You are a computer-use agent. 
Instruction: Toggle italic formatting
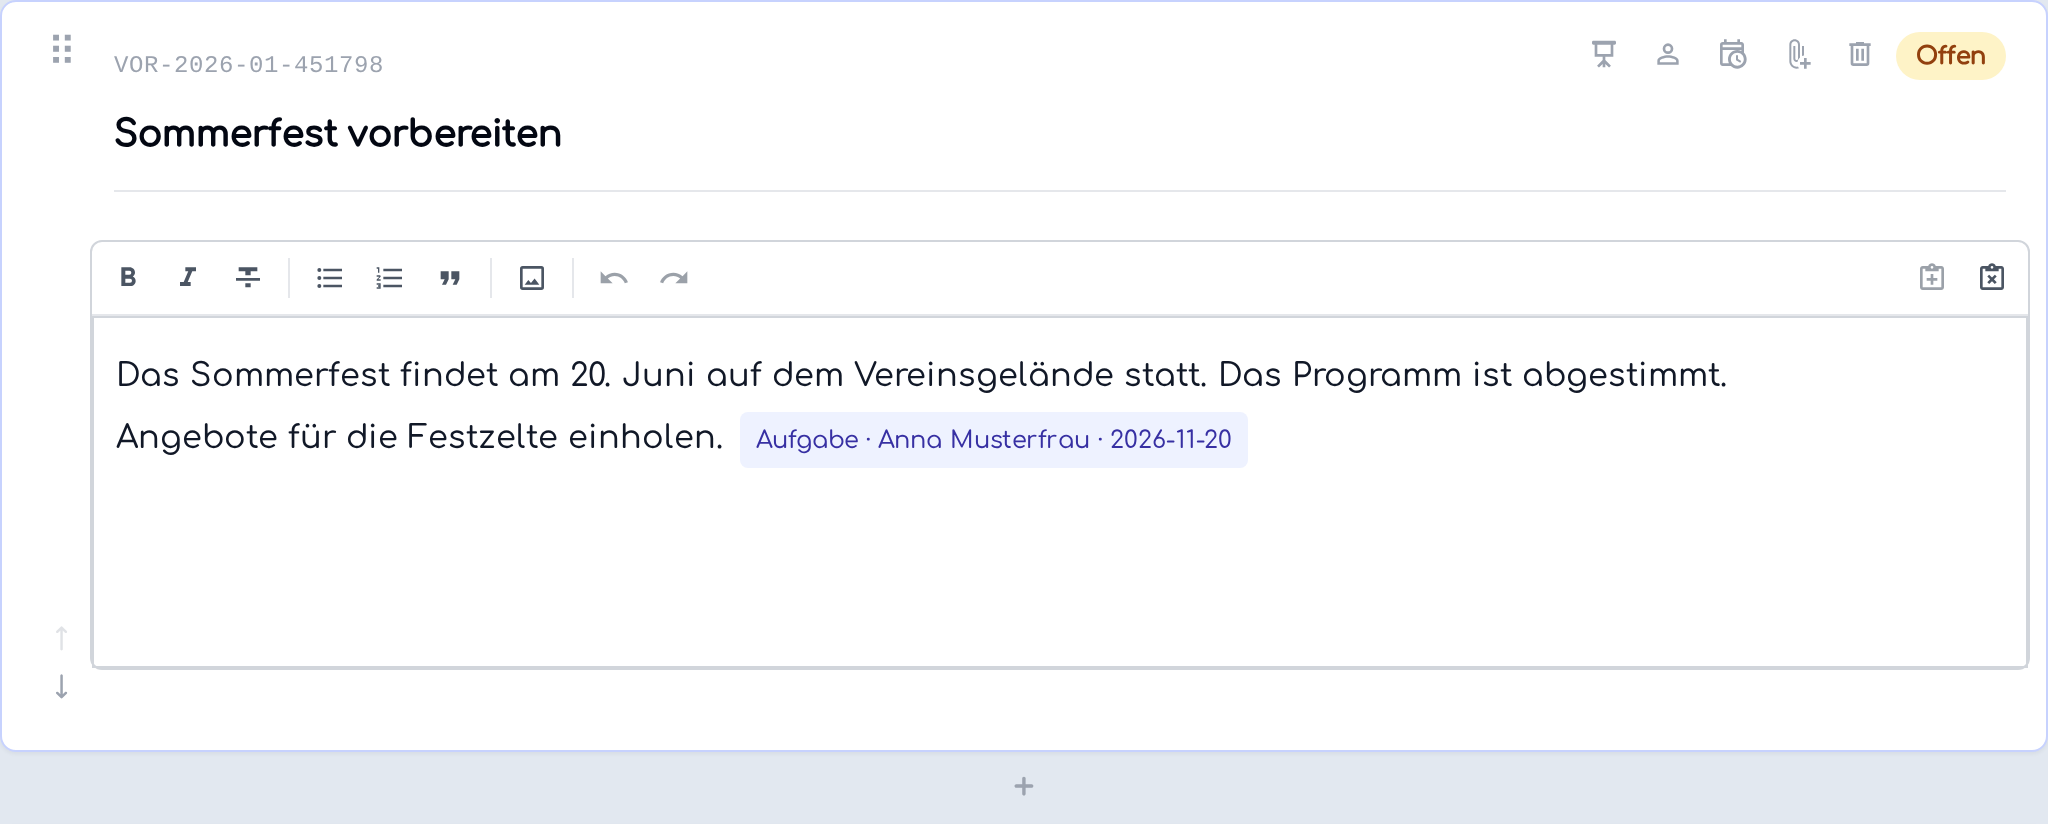click(187, 277)
